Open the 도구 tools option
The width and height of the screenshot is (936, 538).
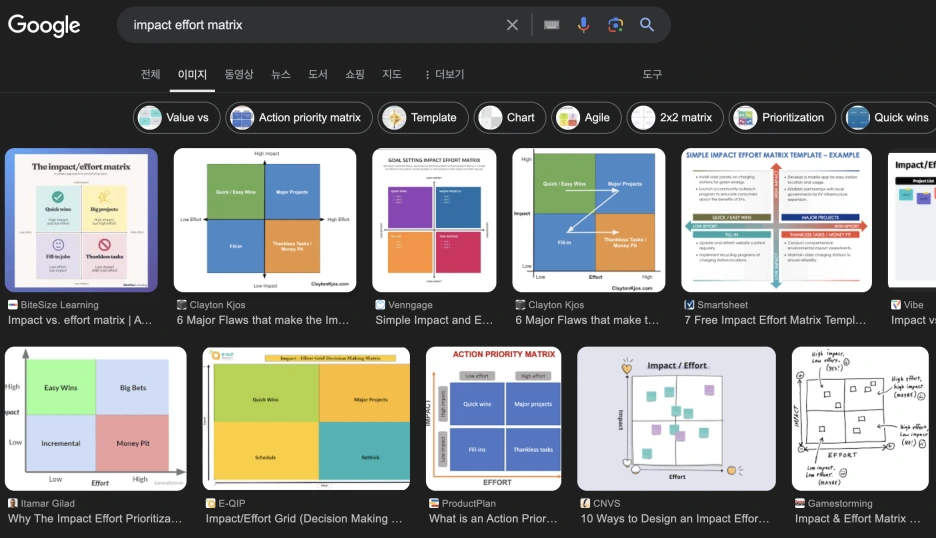point(652,74)
